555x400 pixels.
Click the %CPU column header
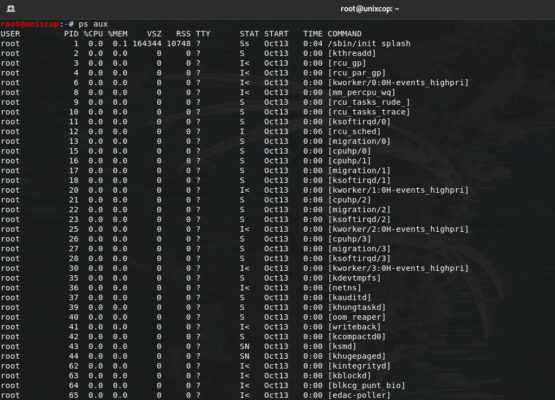(93, 34)
